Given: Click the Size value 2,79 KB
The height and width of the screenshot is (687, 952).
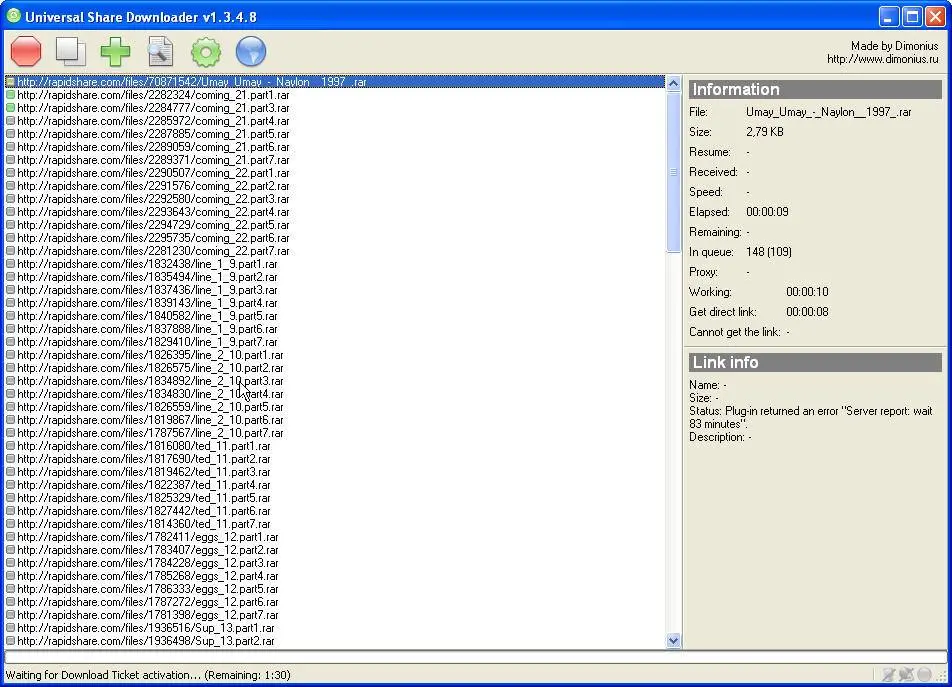Looking at the screenshot, I should point(764,132).
